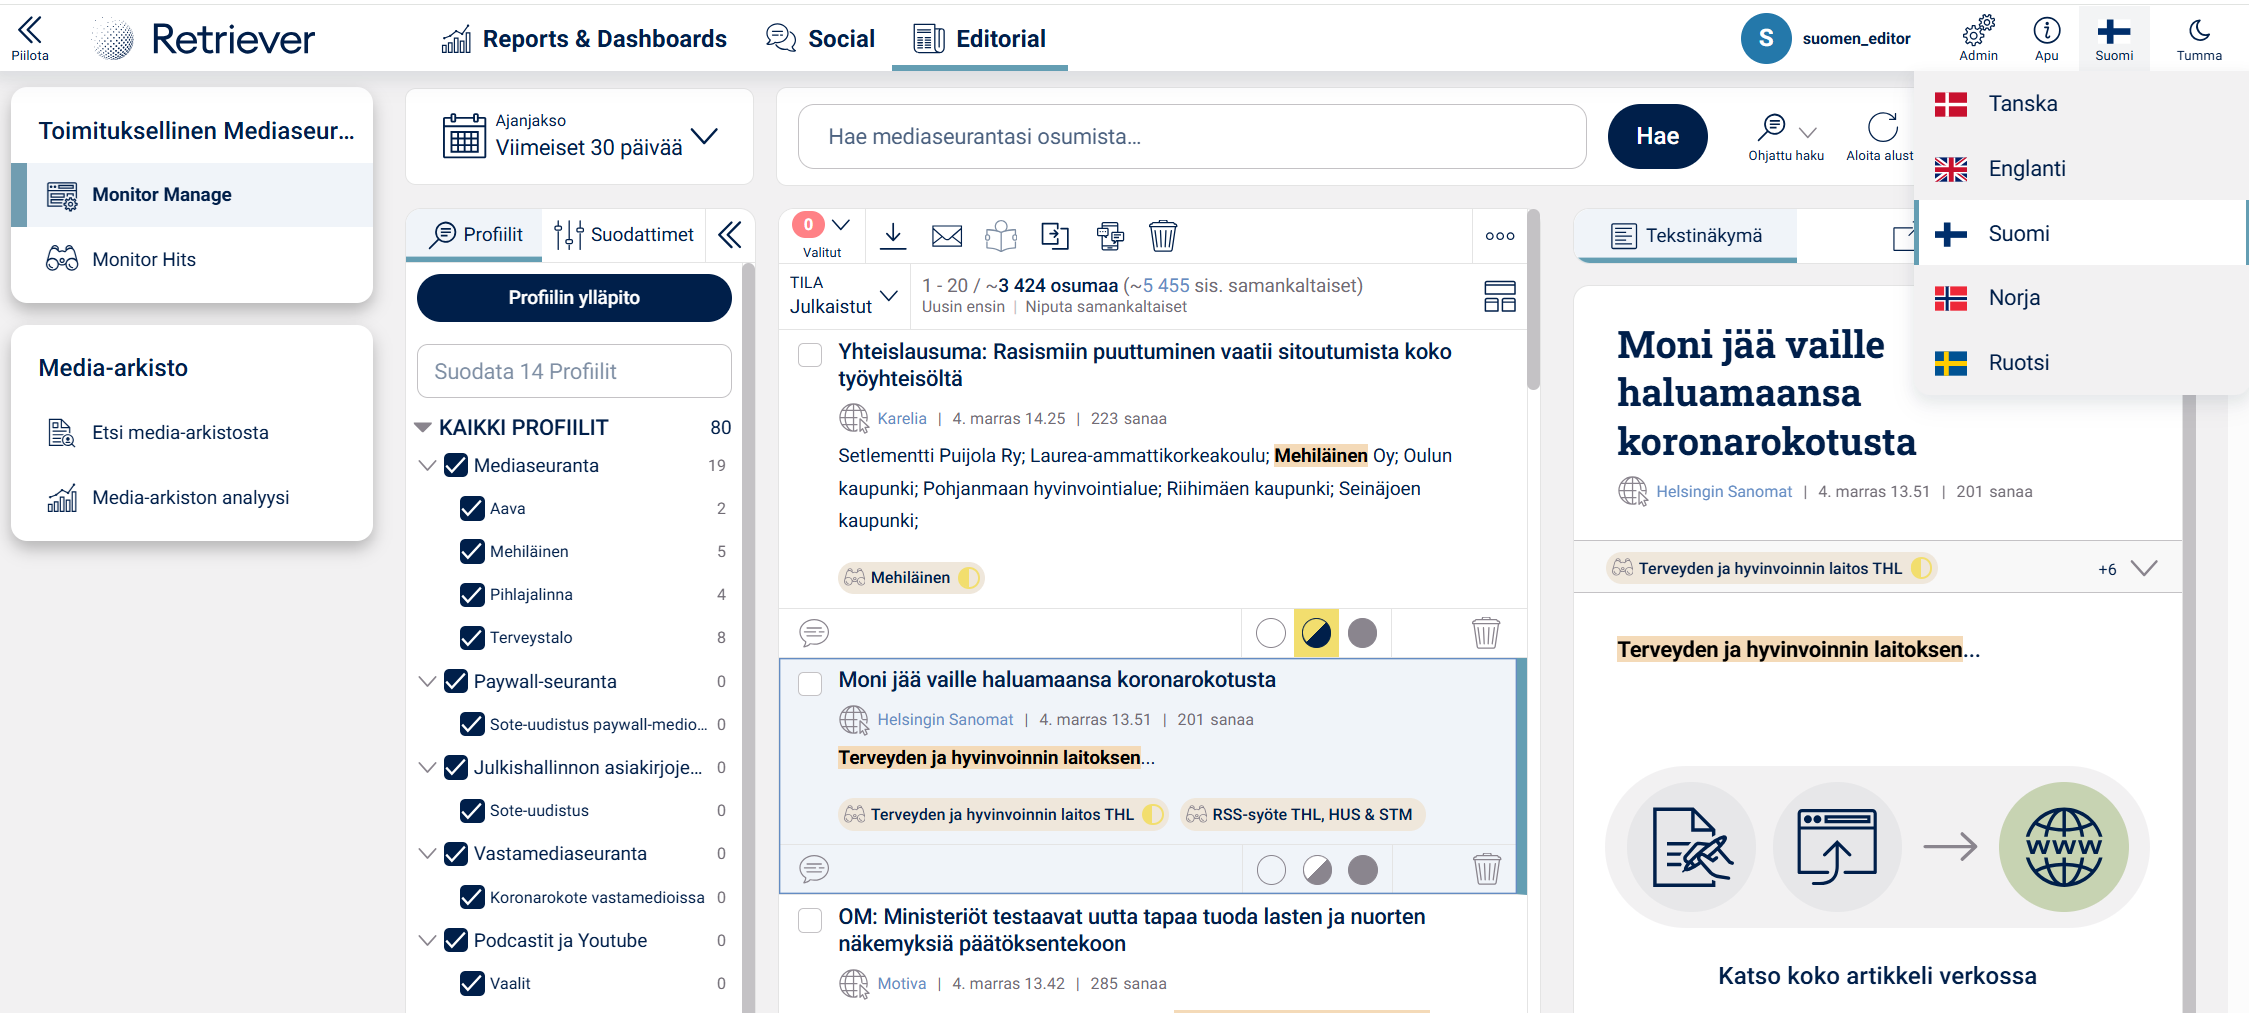Collapse the Vastamediaseuranta group chevron

tap(427, 853)
